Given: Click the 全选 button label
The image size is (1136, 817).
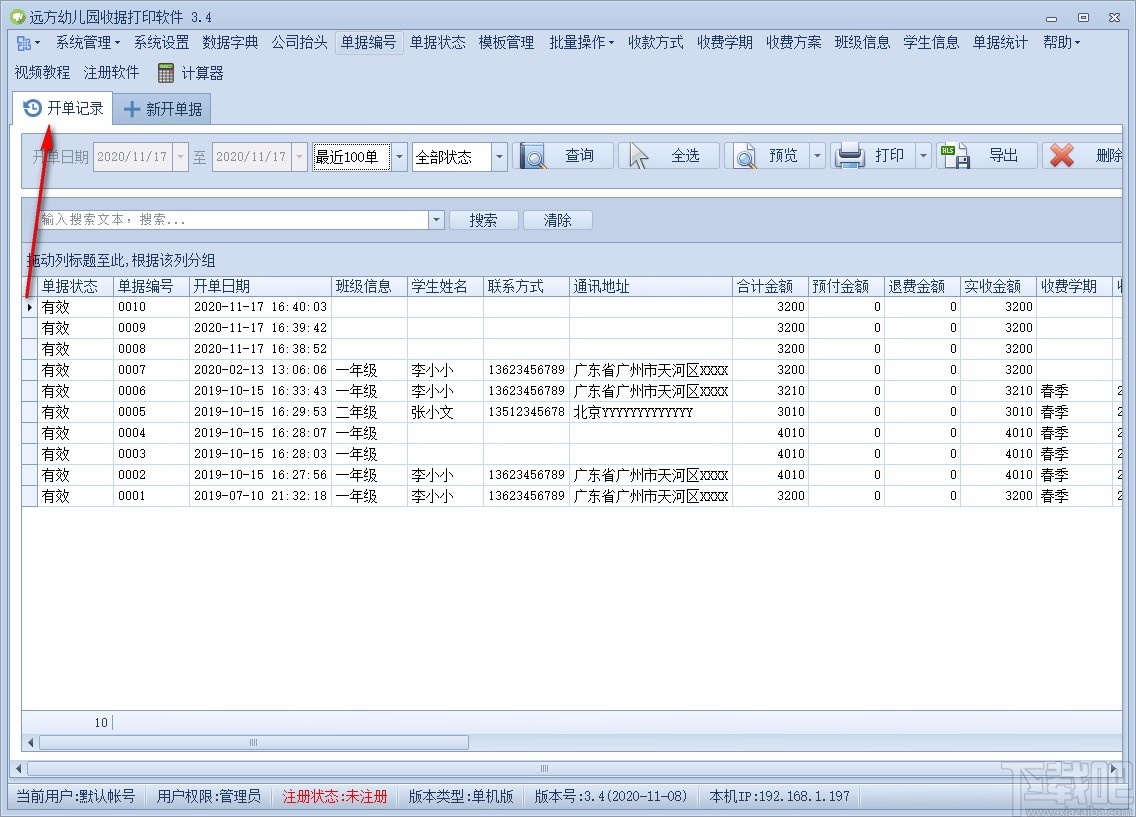Looking at the screenshot, I should point(685,156).
